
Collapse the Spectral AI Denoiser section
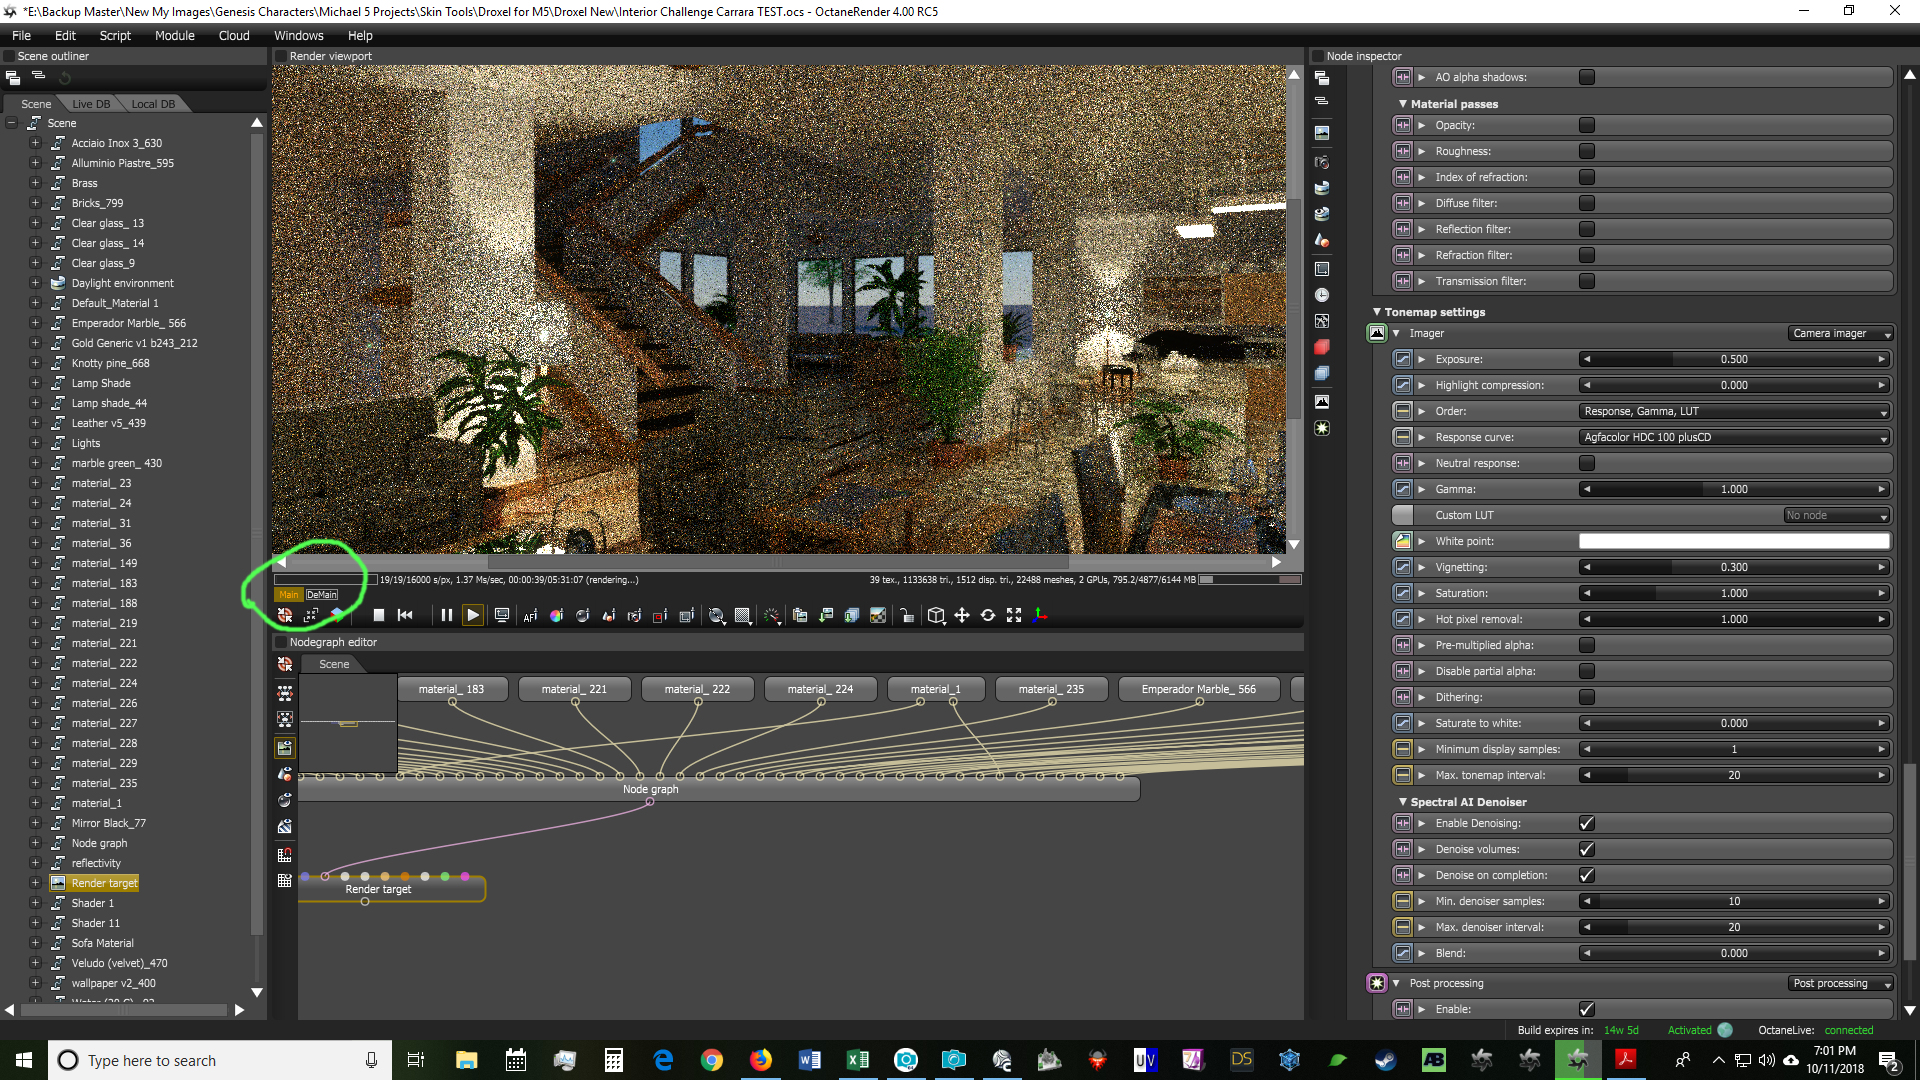(1403, 802)
